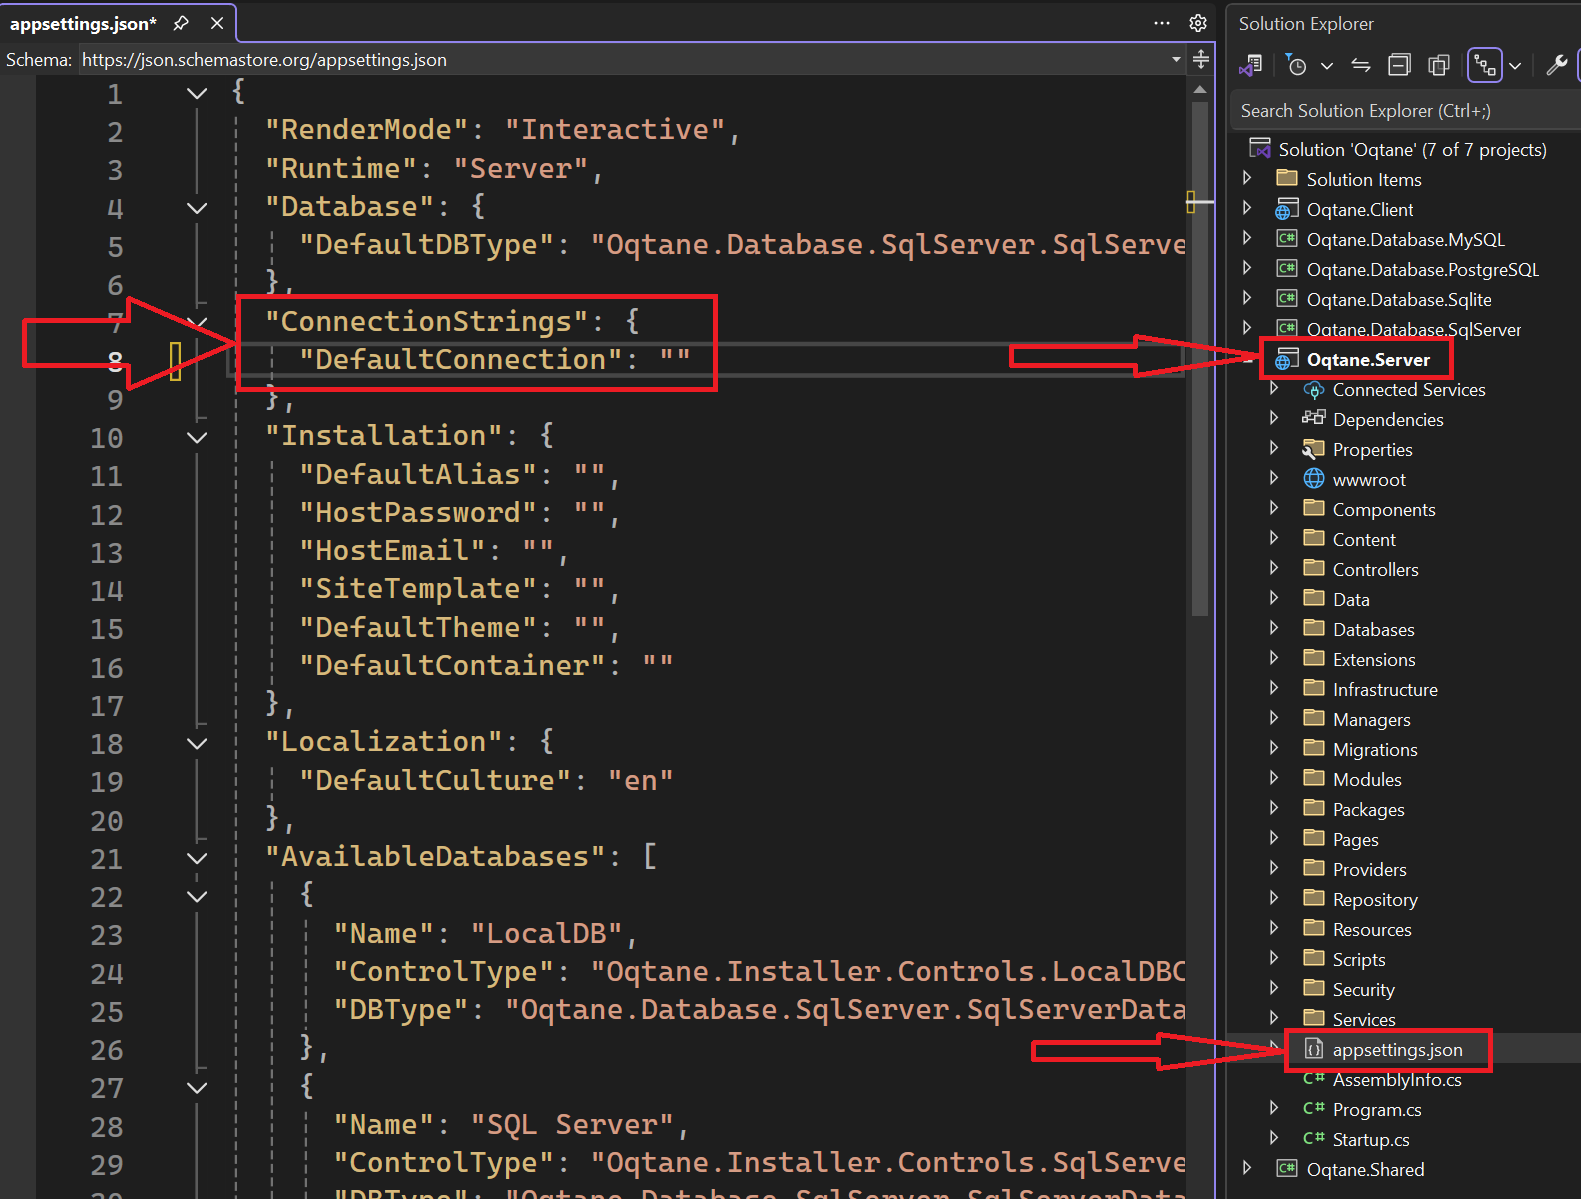This screenshot has height=1199, width=1581.
Task: Click the Managers folder icon
Action: pyautogui.click(x=1314, y=718)
